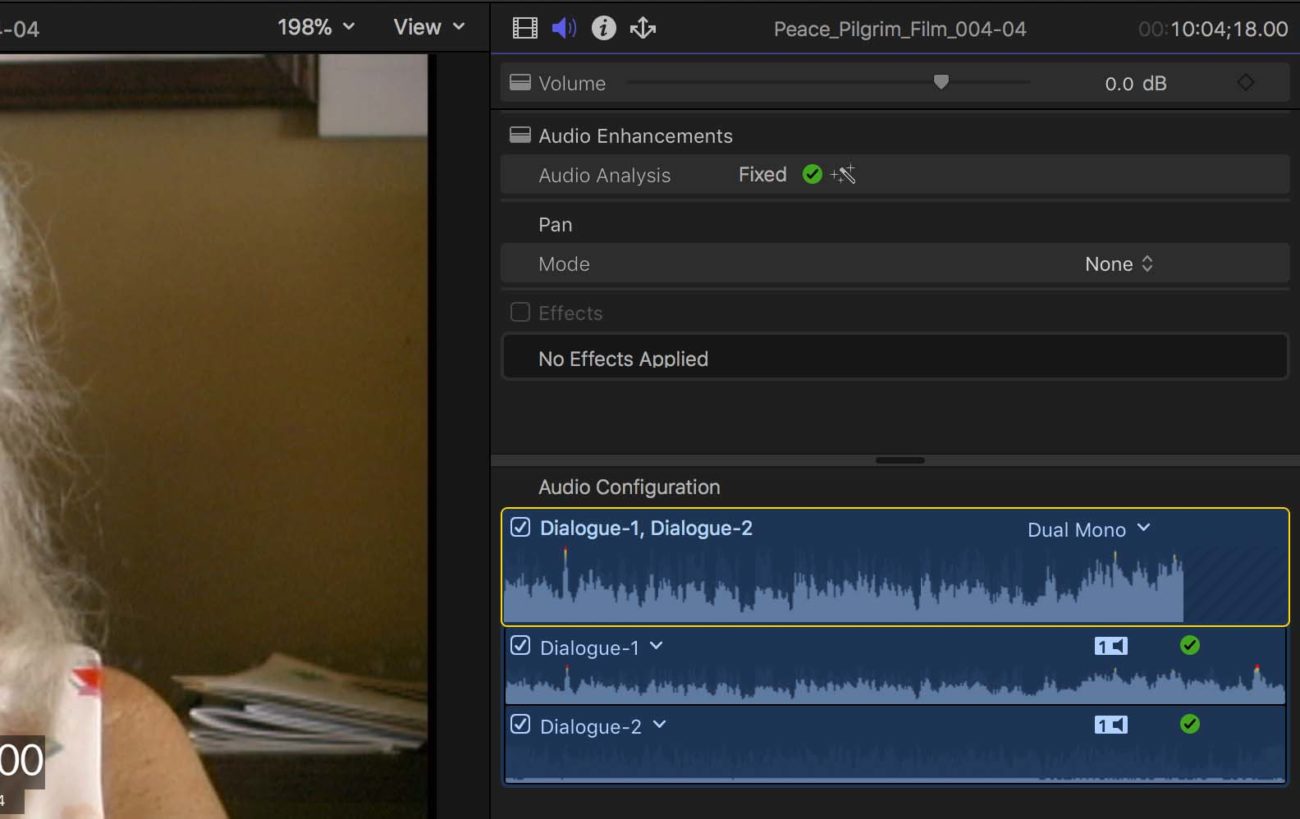This screenshot has height=819, width=1300.
Task: Click the mono speaker badge on Dialogue-1 row
Action: click(1113, 646)
